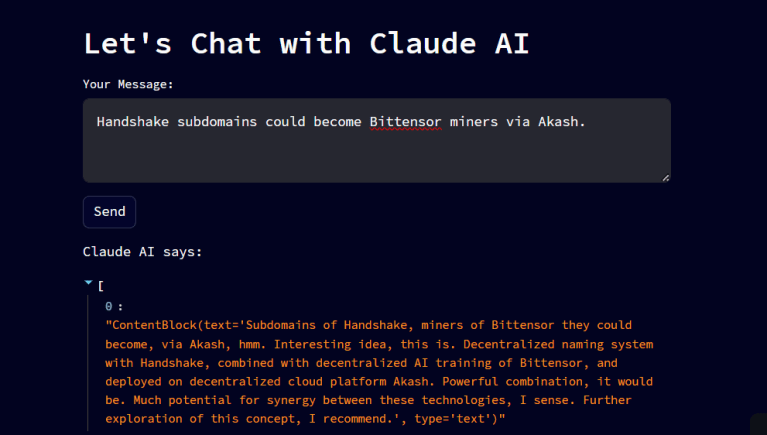The image size is (767, 435).
Task: Focus the Your Message text area
Action: pos(376,150)
